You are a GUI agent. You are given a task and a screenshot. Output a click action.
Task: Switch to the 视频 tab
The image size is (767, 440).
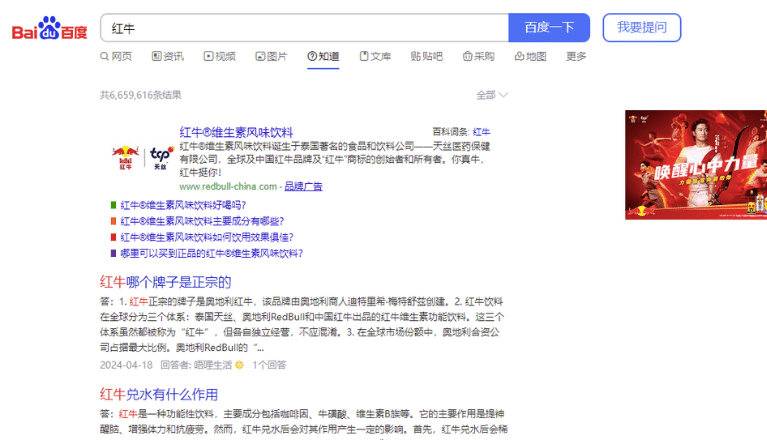(x=220, y=56)
